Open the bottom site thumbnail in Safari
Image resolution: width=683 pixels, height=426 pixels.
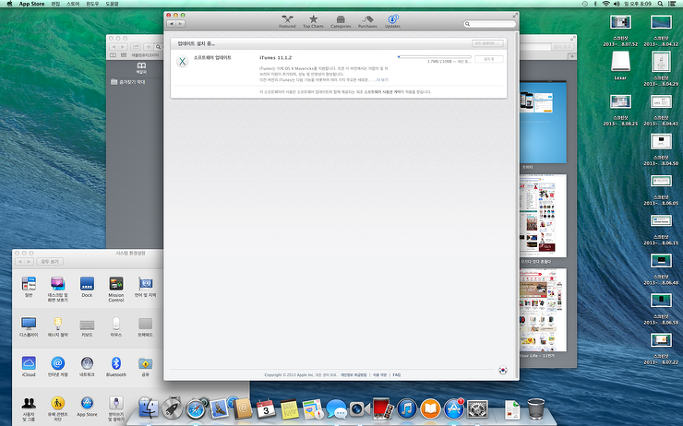[x=543, y=310]
